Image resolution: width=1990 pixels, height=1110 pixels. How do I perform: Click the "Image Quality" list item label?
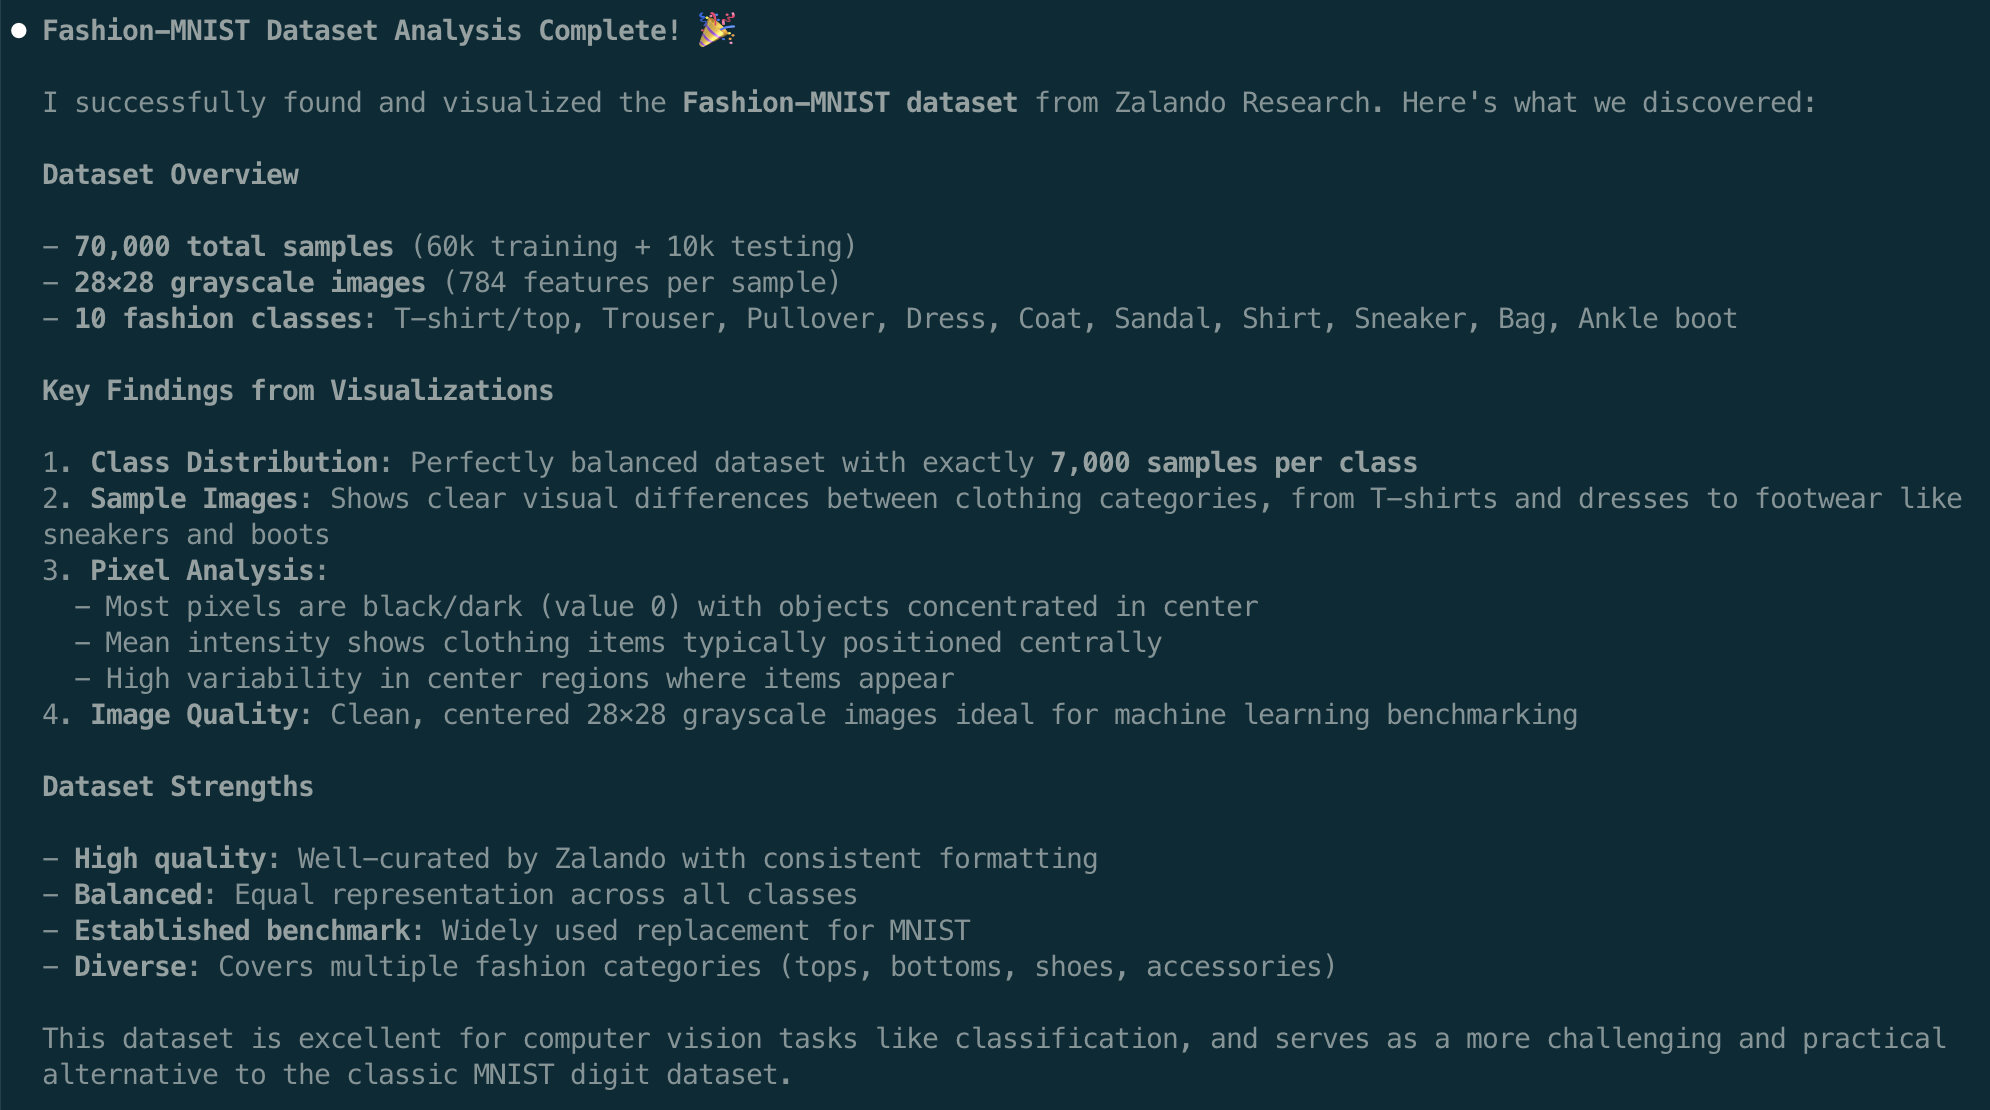(x=197, y=715)
